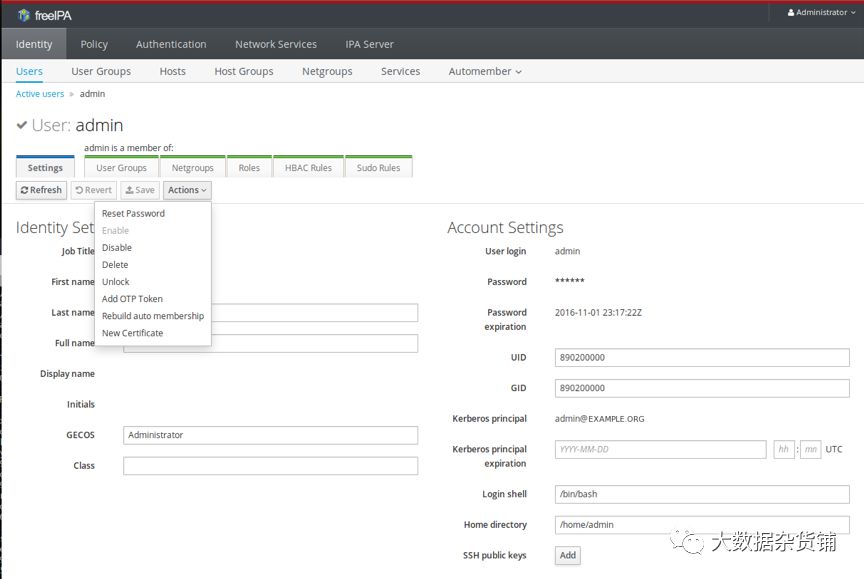Viewport: 864px width, 579px height.
Task: Open the HBAC Rules tab
Action: point(308,168)
